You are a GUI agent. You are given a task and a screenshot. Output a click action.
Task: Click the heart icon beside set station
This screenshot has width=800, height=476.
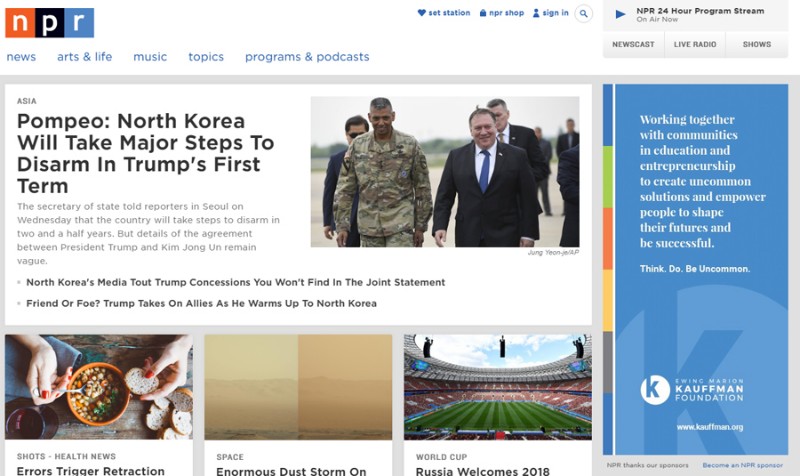pyautogui.click(x=421, y=13)
